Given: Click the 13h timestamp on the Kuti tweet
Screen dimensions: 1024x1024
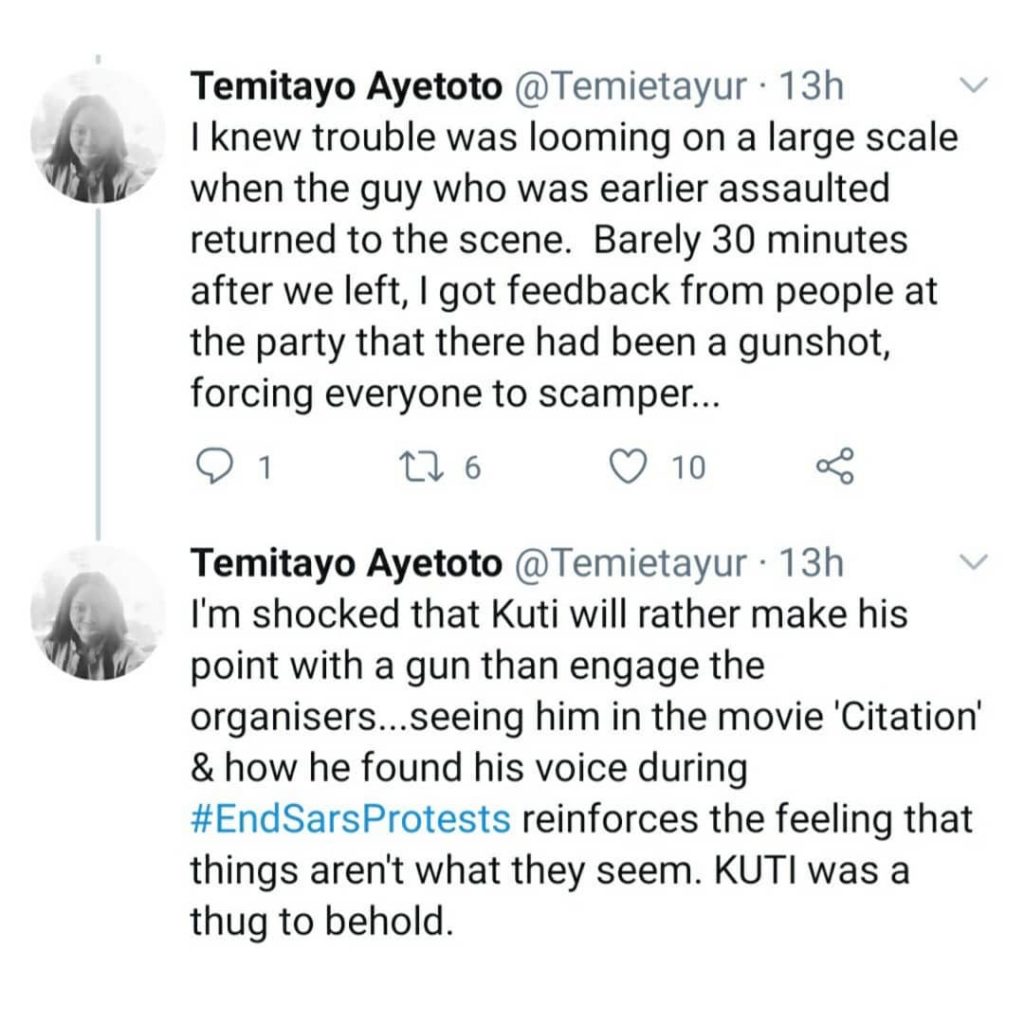Looking at the screenshot, I should 810,564.
